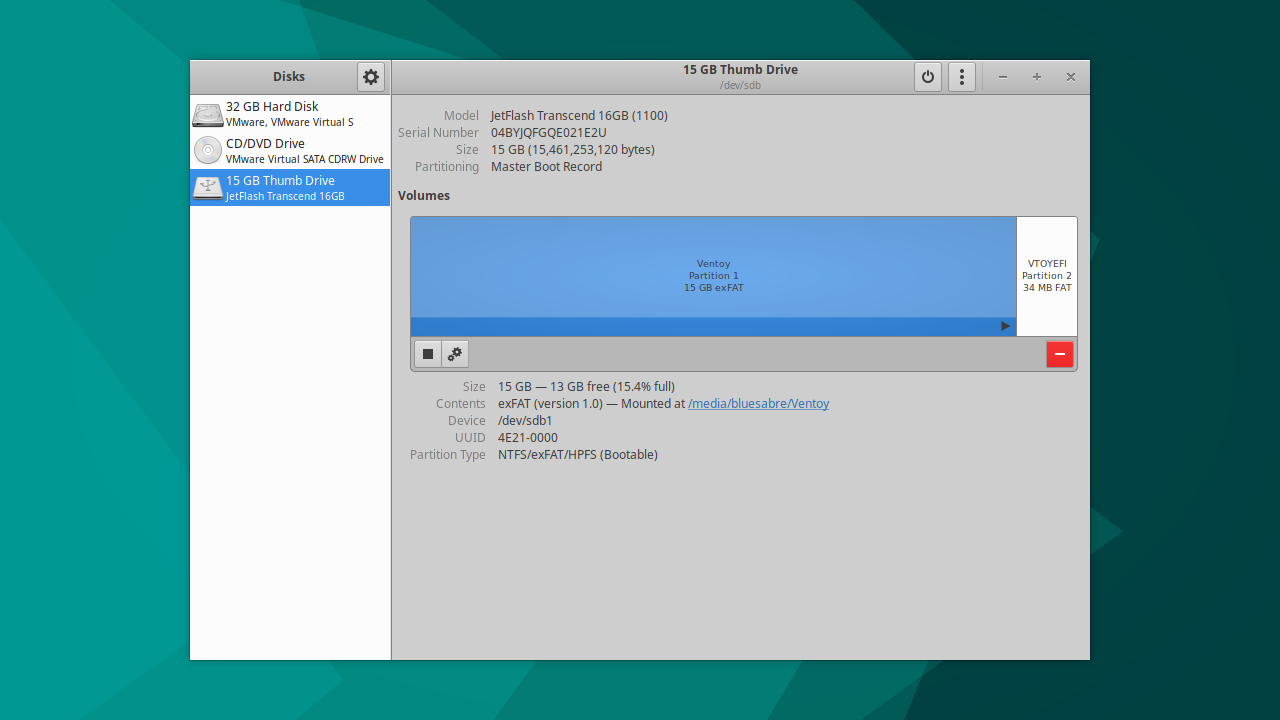
Task: Click the hard disk icon beside 32 GB entry
Action: [x=208, y=113]
